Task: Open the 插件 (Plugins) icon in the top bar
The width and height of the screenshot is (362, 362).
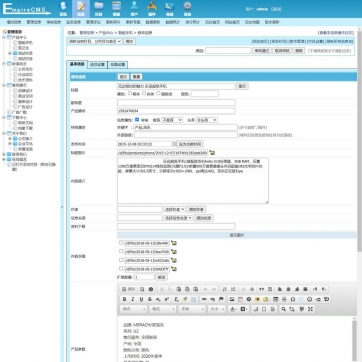Action: tap(152, 8)
